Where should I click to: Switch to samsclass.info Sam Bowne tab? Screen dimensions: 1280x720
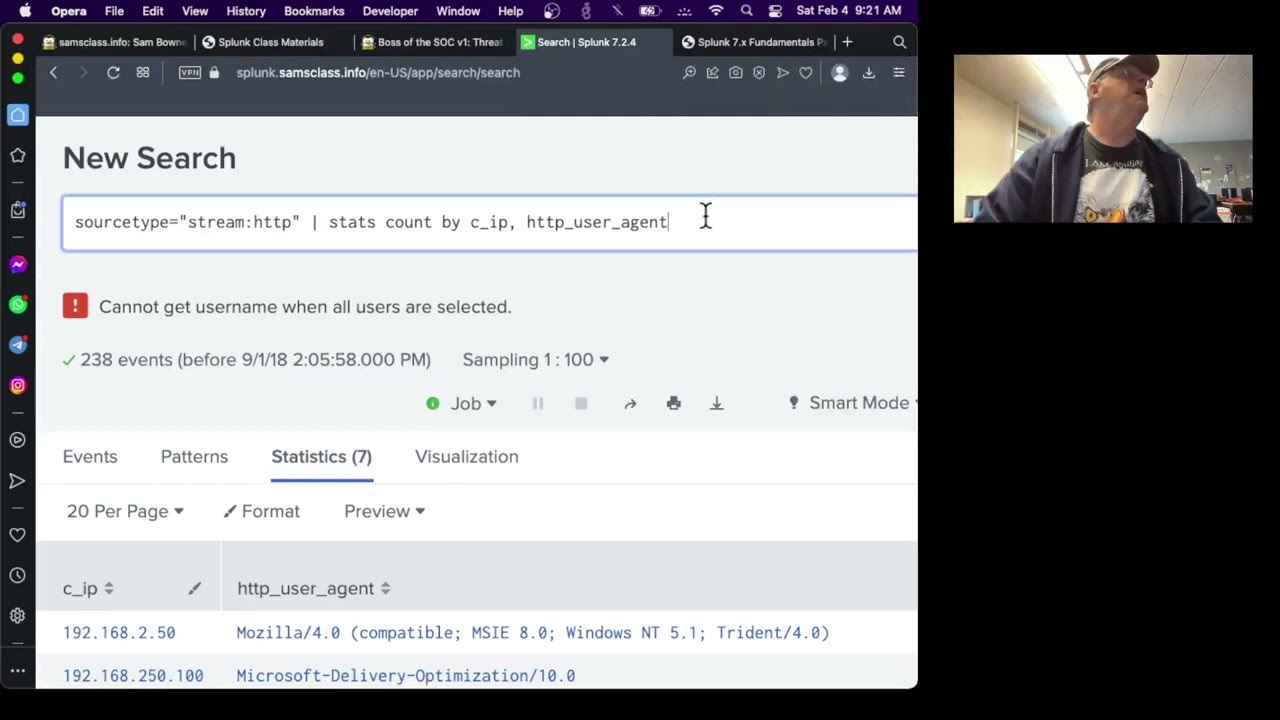pos(115,42)
